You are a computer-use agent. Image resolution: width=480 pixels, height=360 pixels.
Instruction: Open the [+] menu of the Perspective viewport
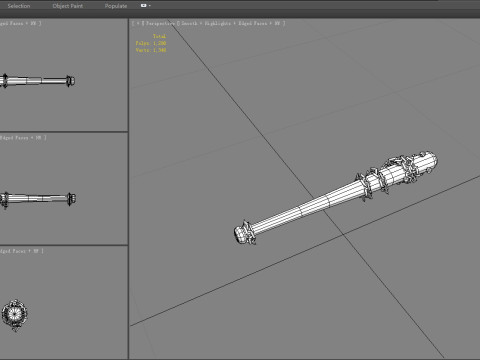pos(138,23)
